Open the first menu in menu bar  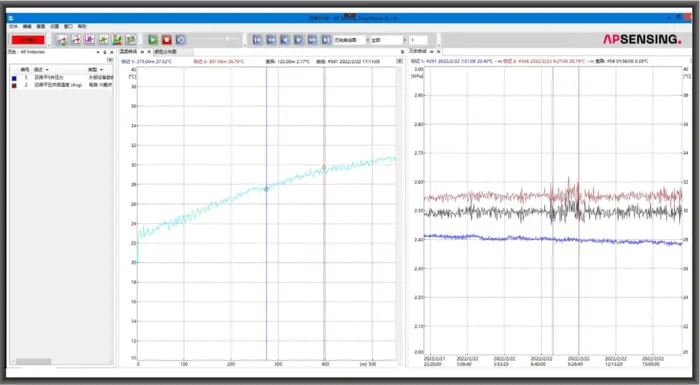[x=13, y=26]
